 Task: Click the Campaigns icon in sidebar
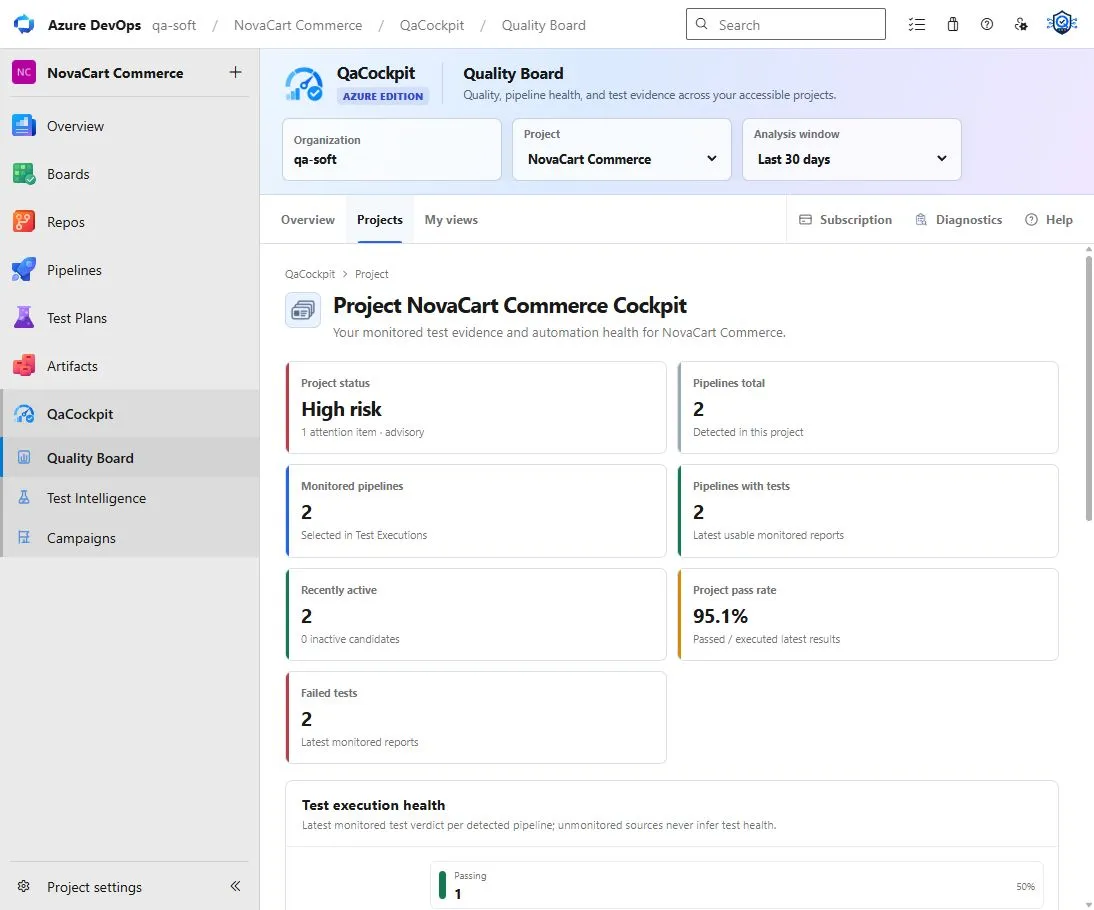(24, 537)
